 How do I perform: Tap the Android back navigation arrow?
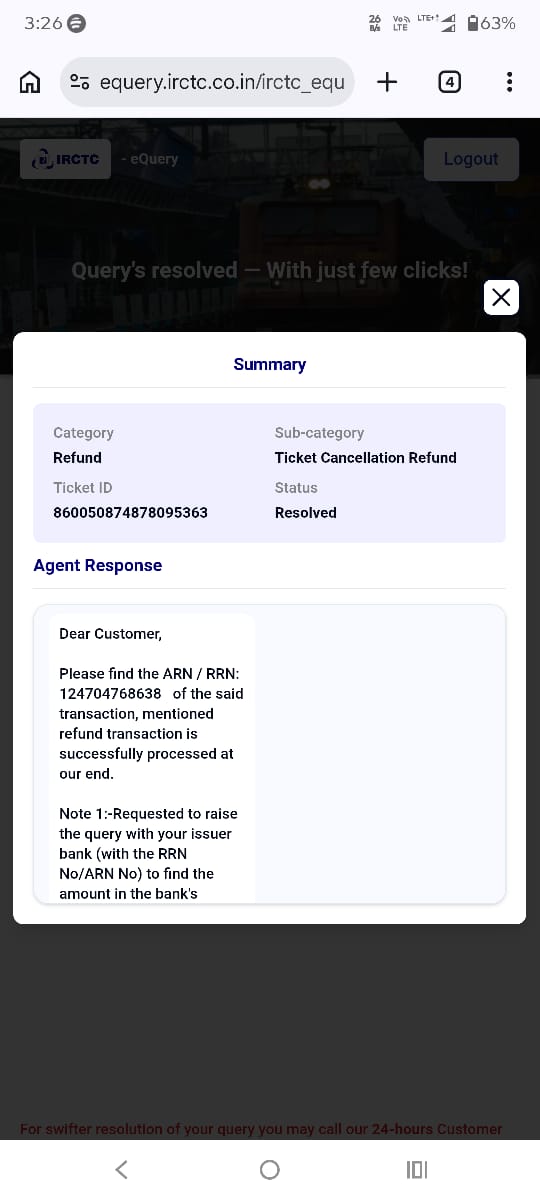click(x=121, y=1169)
